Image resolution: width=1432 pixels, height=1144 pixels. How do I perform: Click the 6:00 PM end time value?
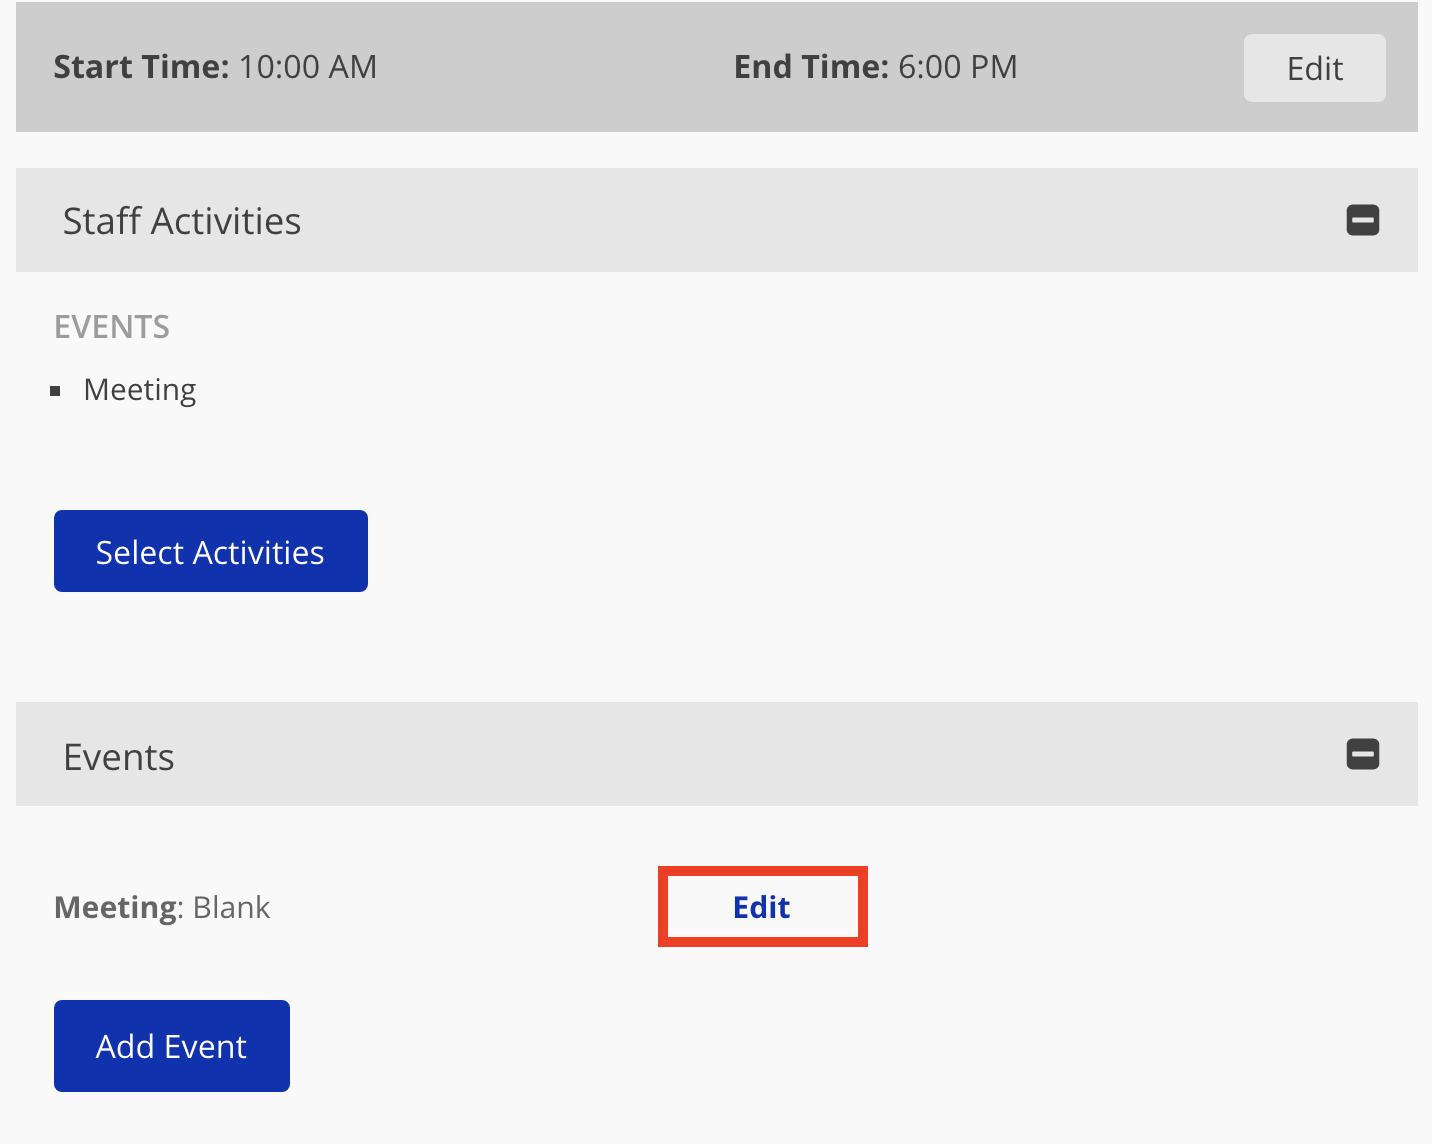click(957, 67)
